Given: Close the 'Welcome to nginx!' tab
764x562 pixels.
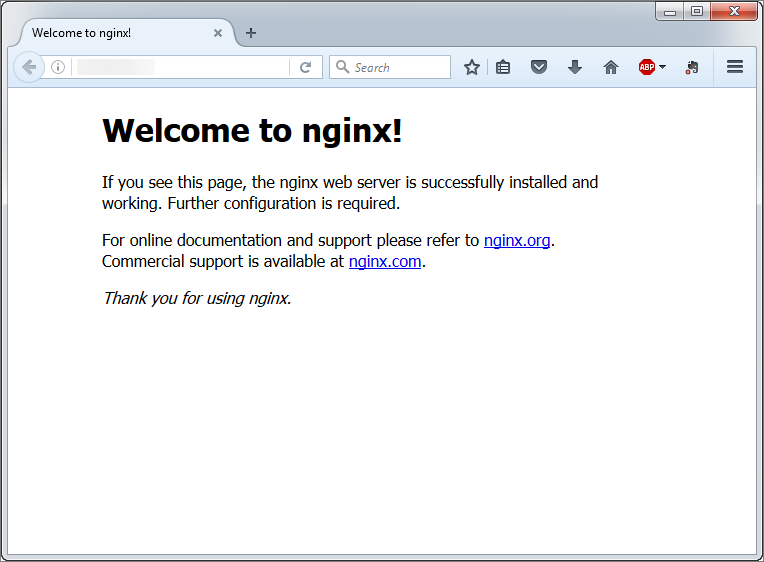Looking at the screenshot, I should click(218, 33).
